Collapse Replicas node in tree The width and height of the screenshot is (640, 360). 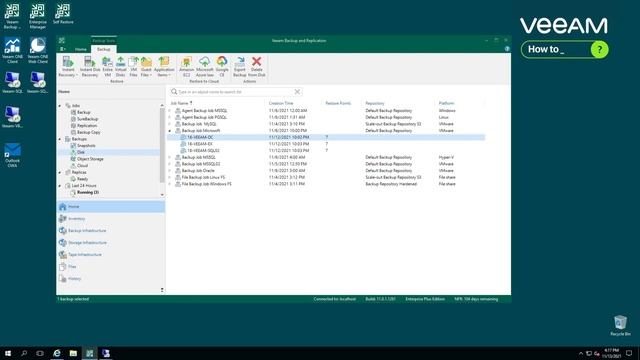point(60,172)
